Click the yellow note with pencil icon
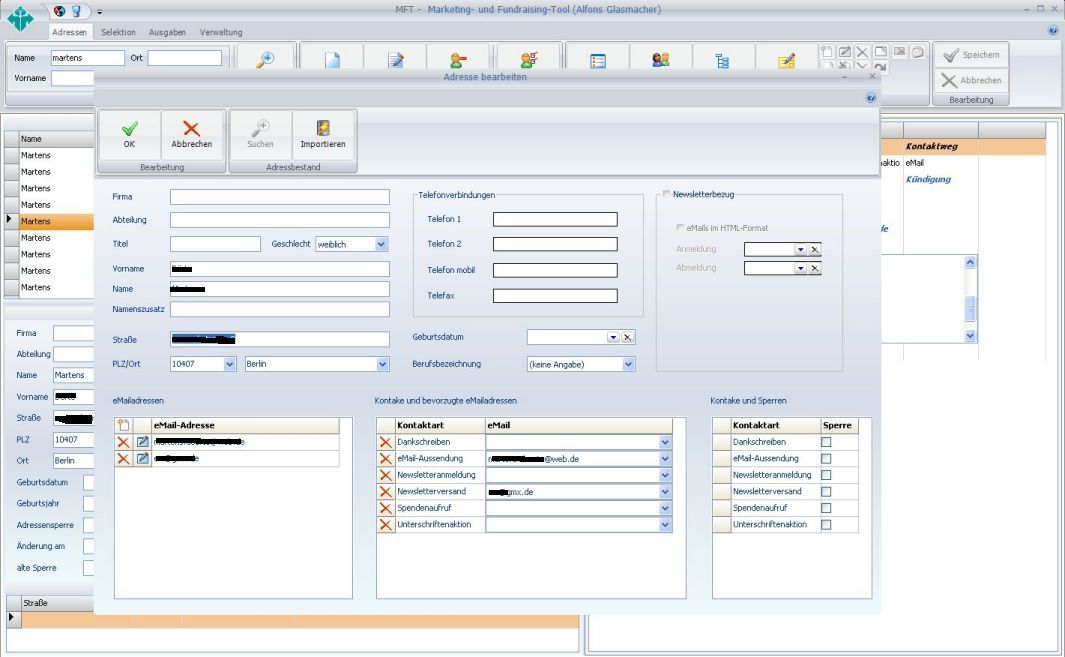The image size is (1065, 657). coord(787,61)
